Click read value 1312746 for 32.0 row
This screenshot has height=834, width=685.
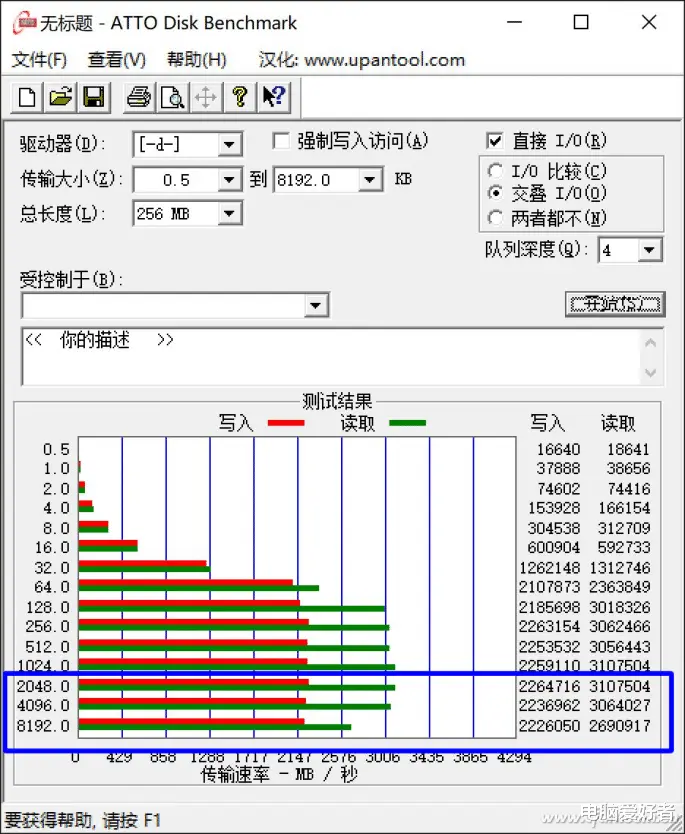620,568
